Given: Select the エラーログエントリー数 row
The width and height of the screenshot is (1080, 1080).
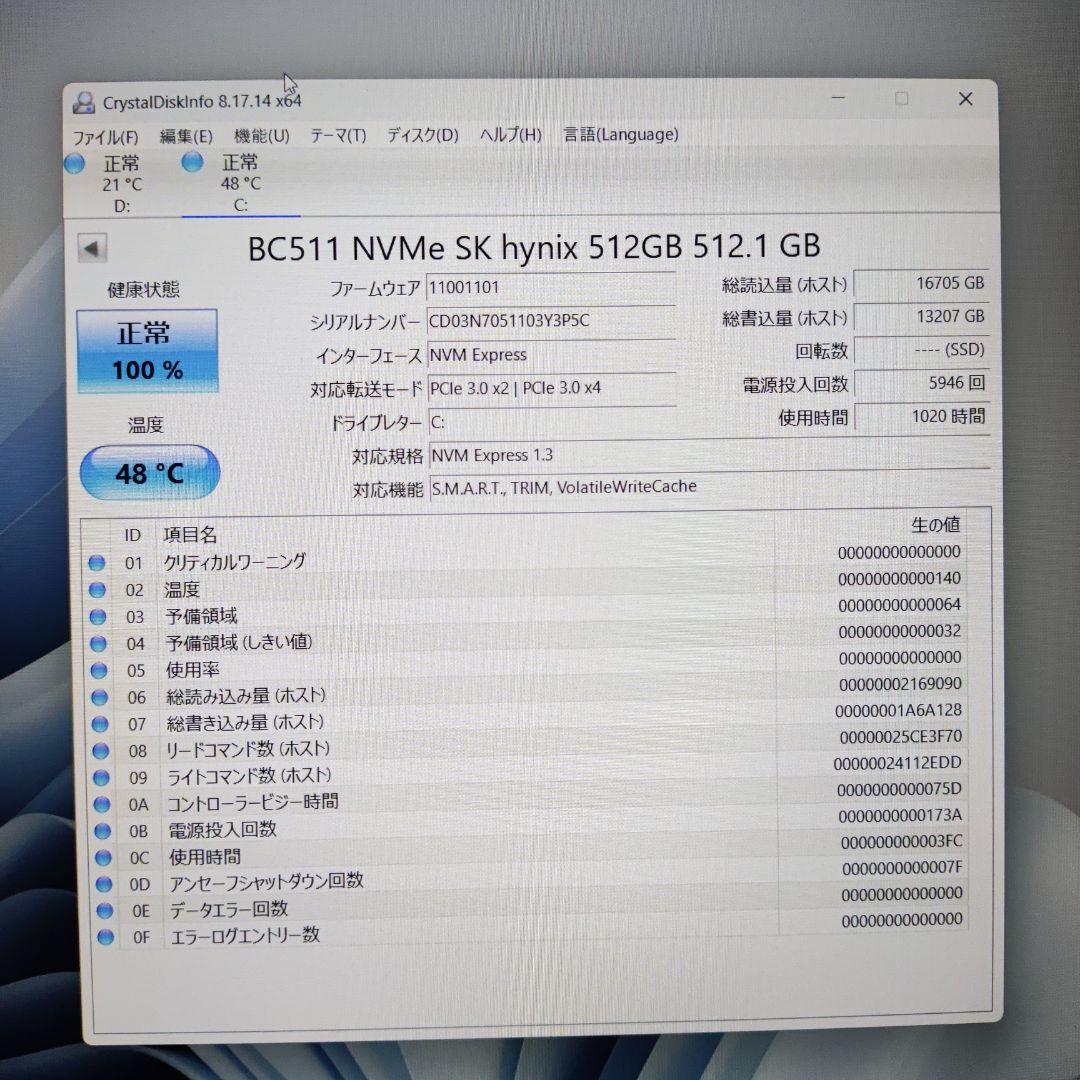Looking at the screenshot, I should (x=532, y=929).
